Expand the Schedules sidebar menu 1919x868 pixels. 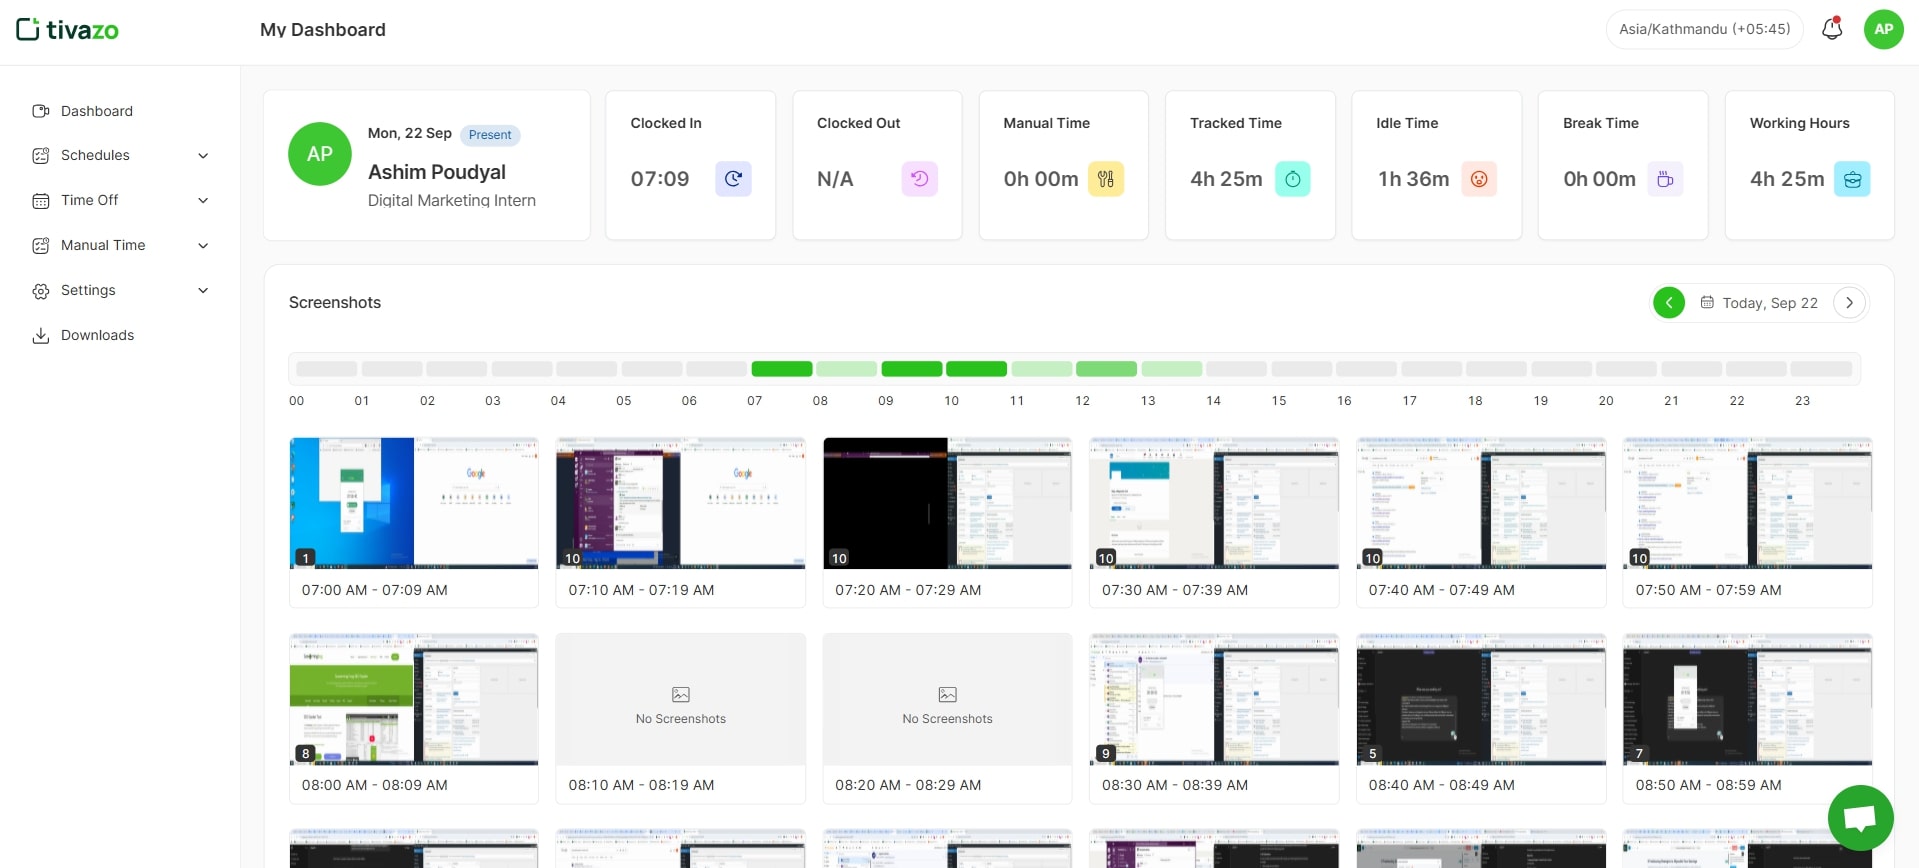tap(120, 156)
